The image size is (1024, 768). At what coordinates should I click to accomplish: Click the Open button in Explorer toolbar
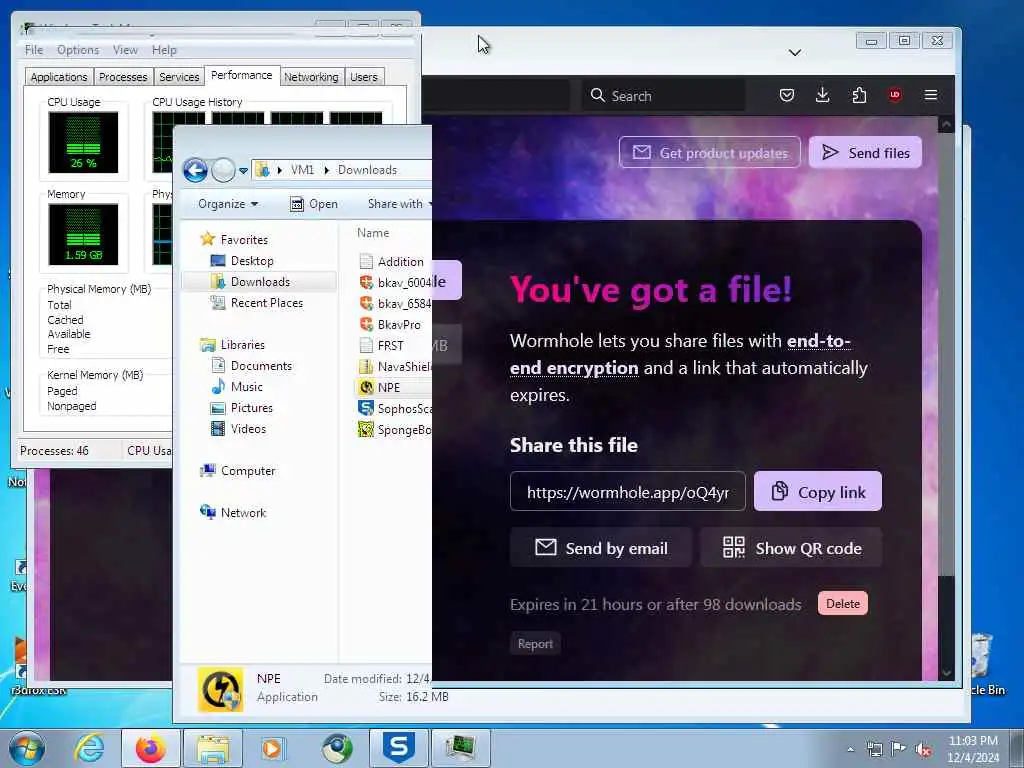tap(314, 204)
